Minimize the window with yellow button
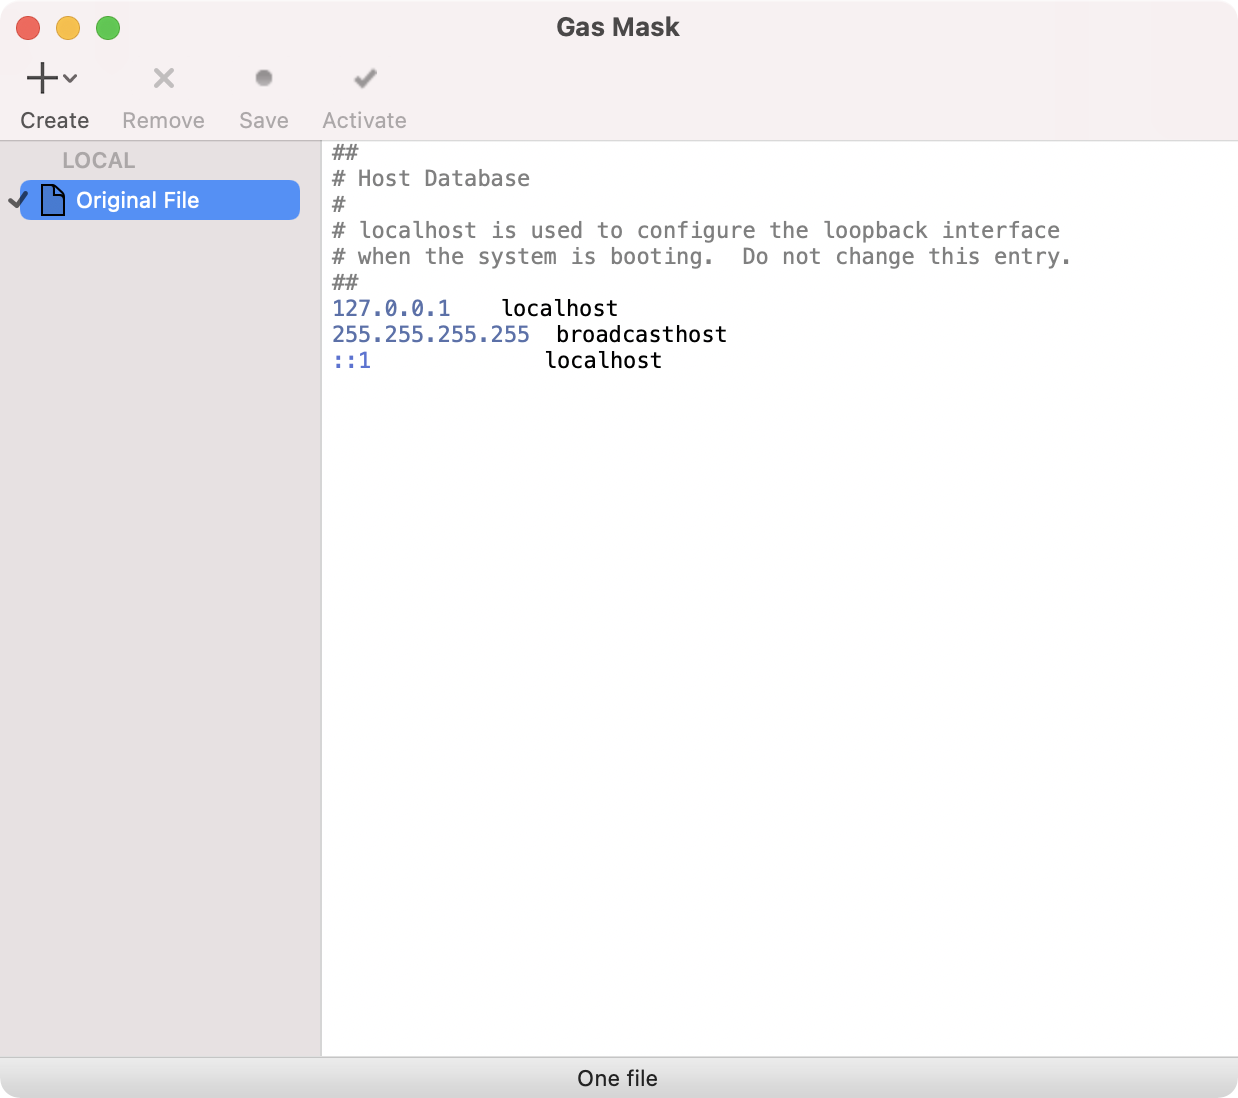The image size is (1238, 1098). tap(68, 28)
